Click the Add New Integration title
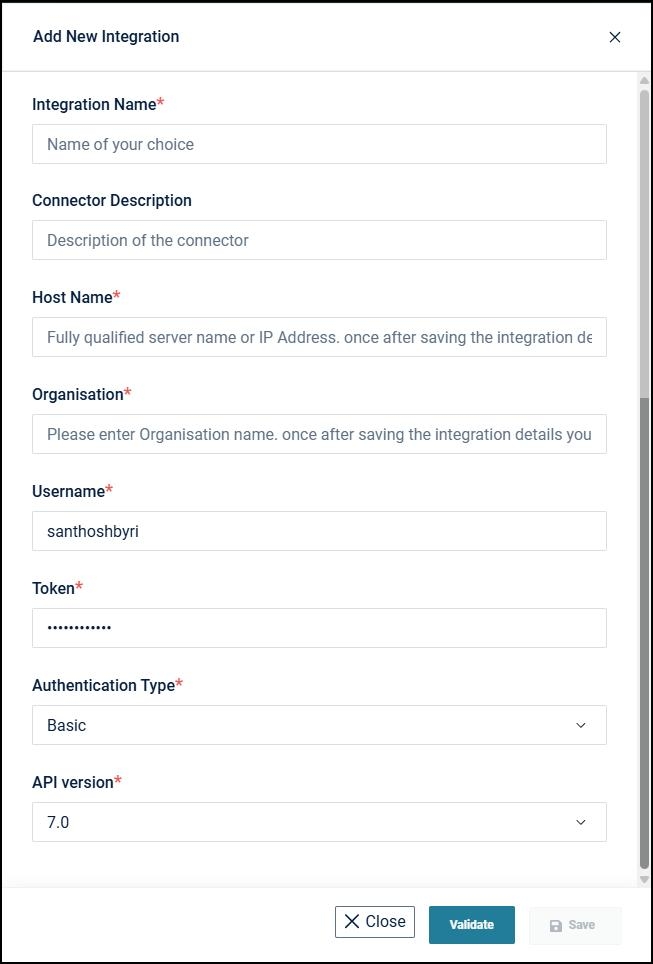Image resolution: width=653 pixels, height=964 pixels. pyautogui.click(x=106, y=37)
